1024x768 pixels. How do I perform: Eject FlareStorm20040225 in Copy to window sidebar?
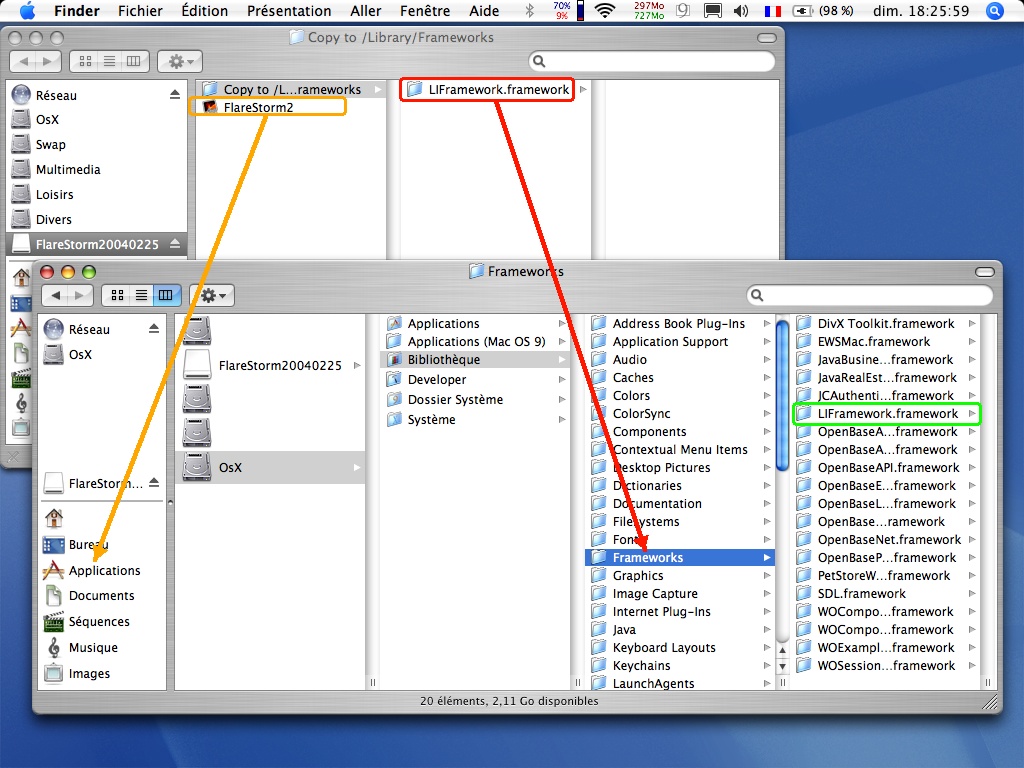[x=175, y=244]
